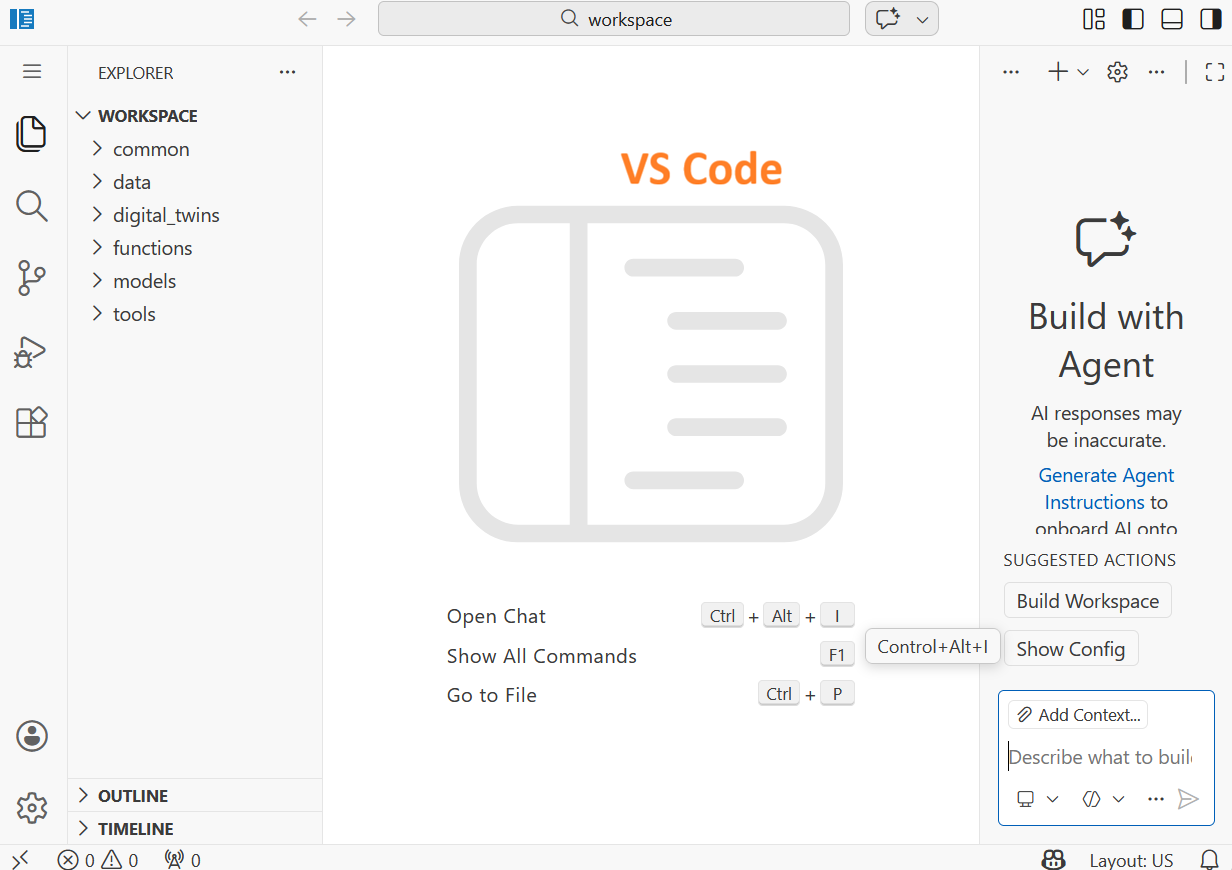Expand the common folder

[x=195, y=149]
